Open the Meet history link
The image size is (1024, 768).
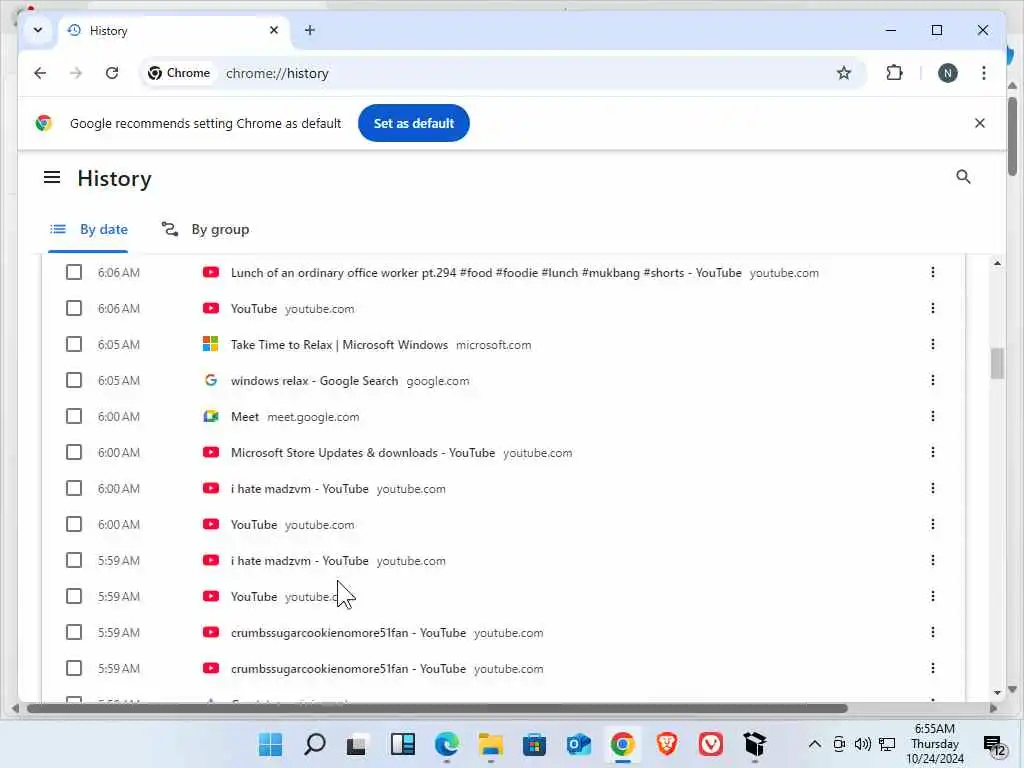click(245, 417)
